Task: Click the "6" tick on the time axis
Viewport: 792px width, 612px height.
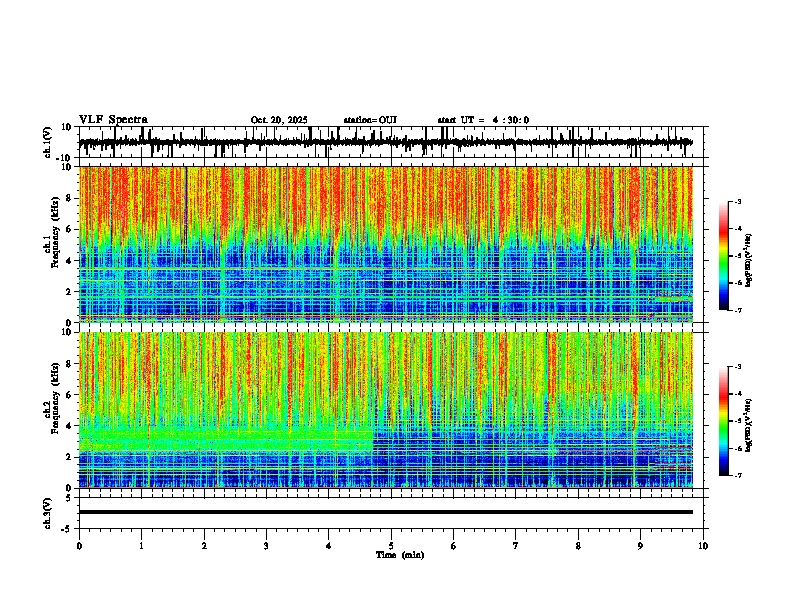Action: pyautogui.click(x=454, y=546)
